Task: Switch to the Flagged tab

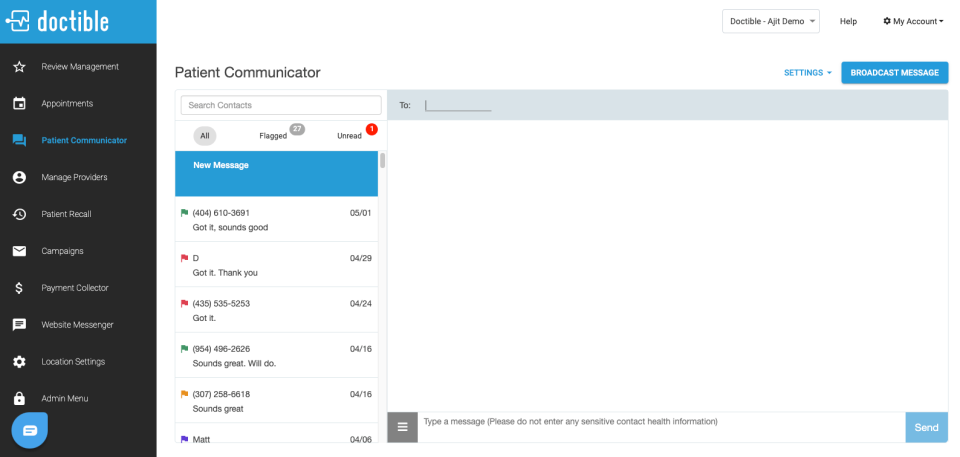Action: point(273,135)
